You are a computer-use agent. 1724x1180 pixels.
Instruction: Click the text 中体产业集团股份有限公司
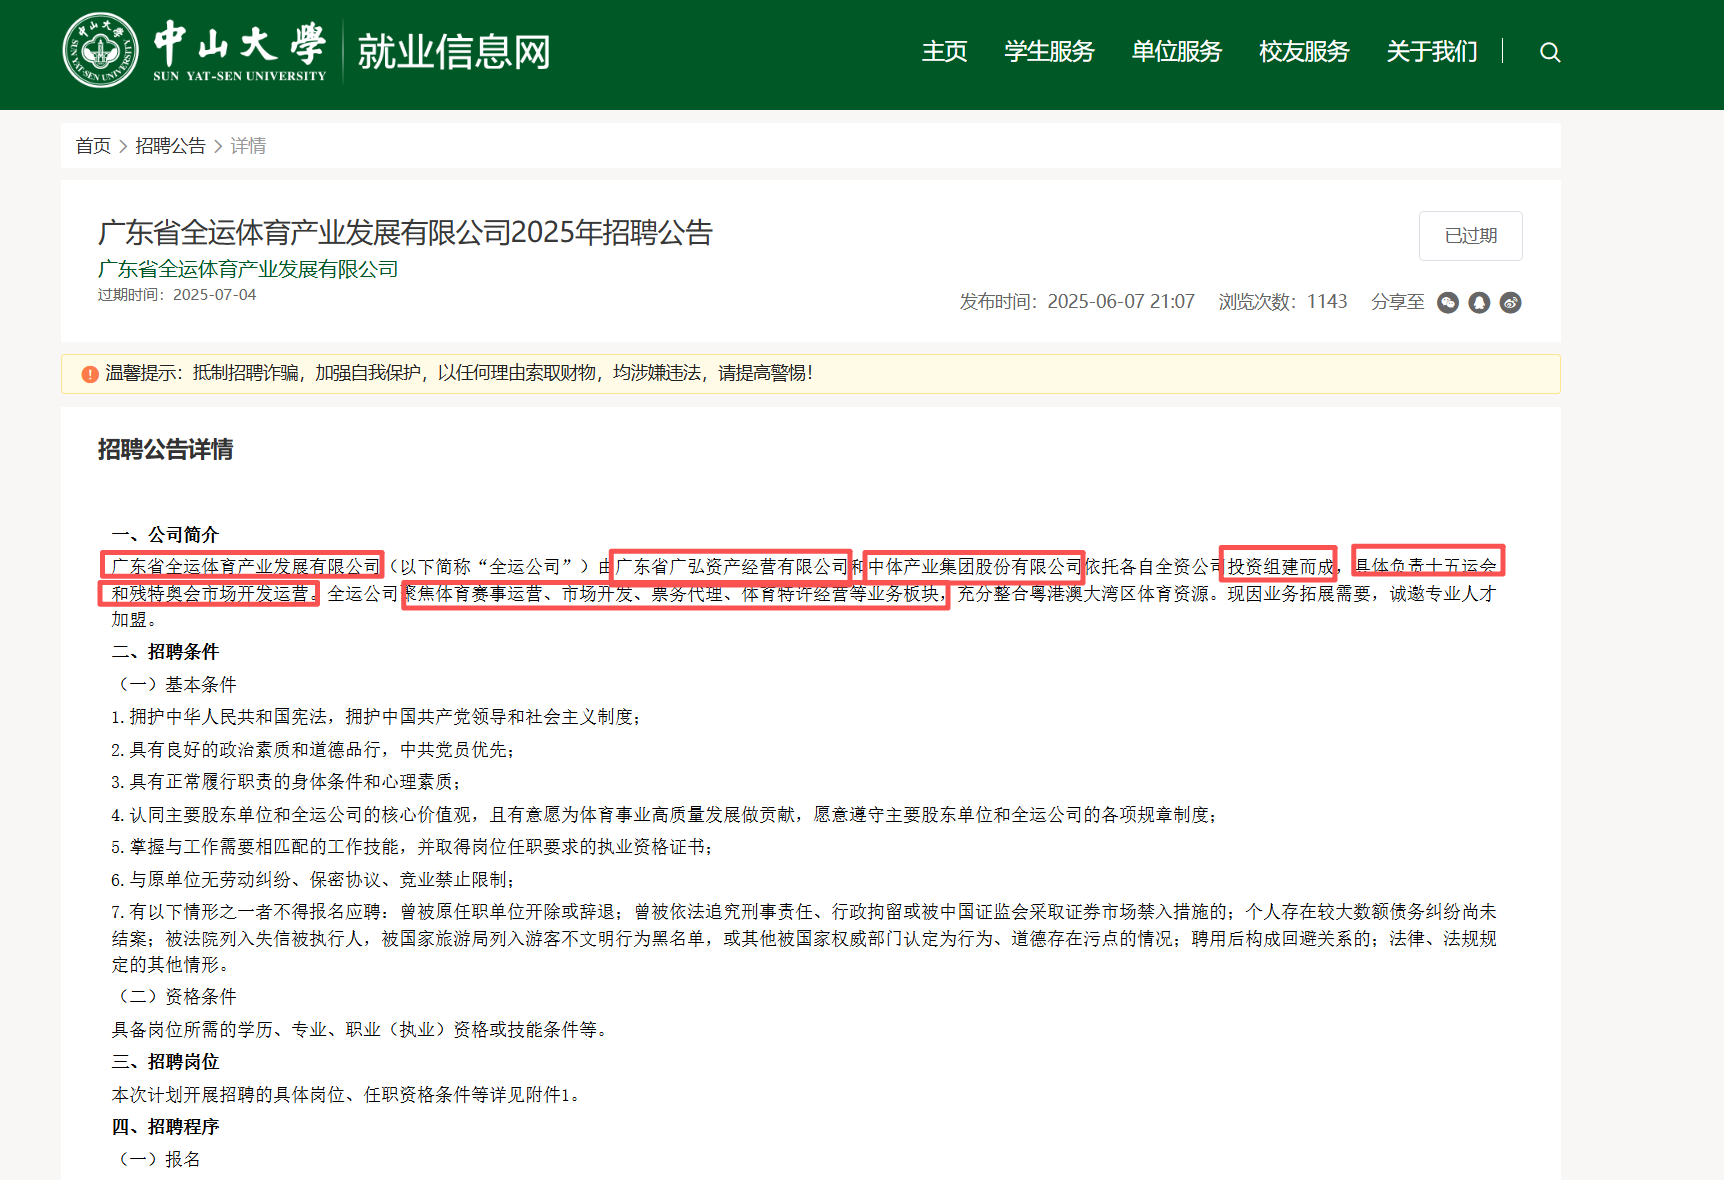[x=975, y=567]
